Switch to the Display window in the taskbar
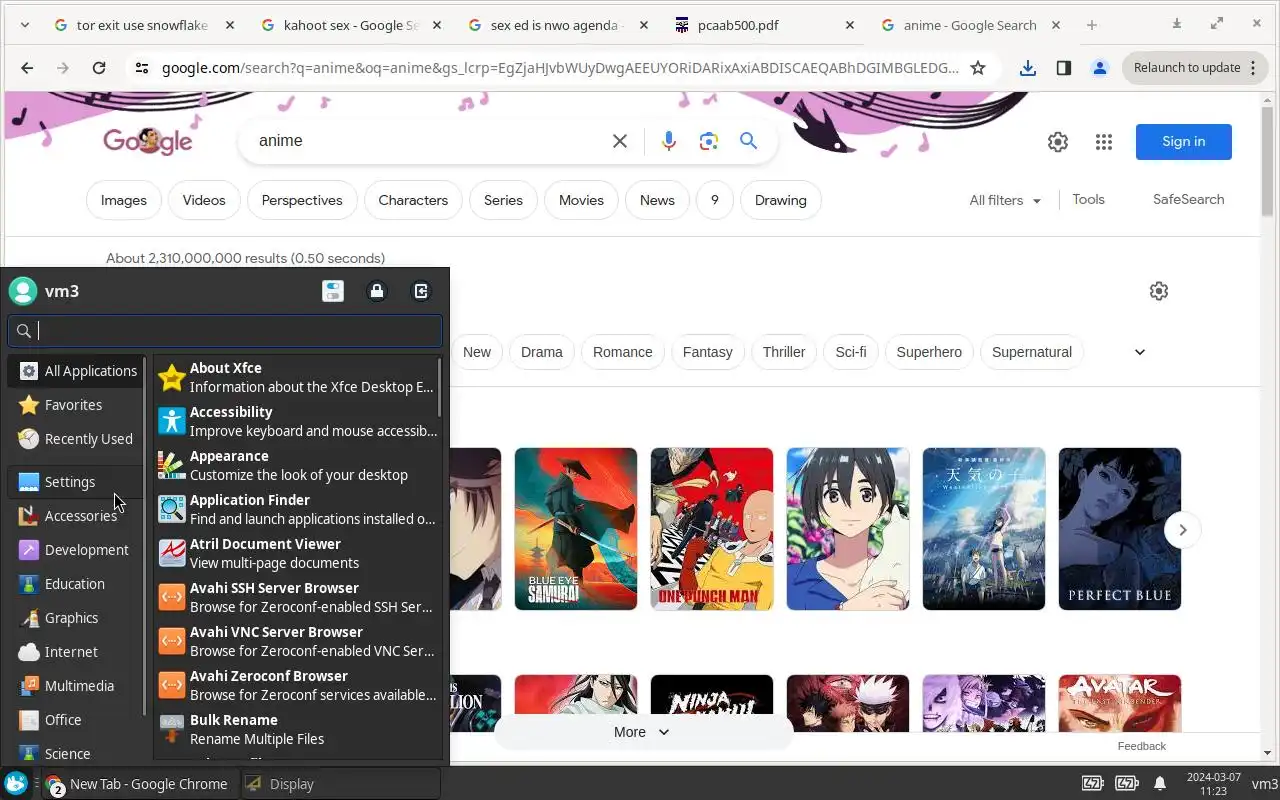1280x800 pixels. (x=341, y=784)
